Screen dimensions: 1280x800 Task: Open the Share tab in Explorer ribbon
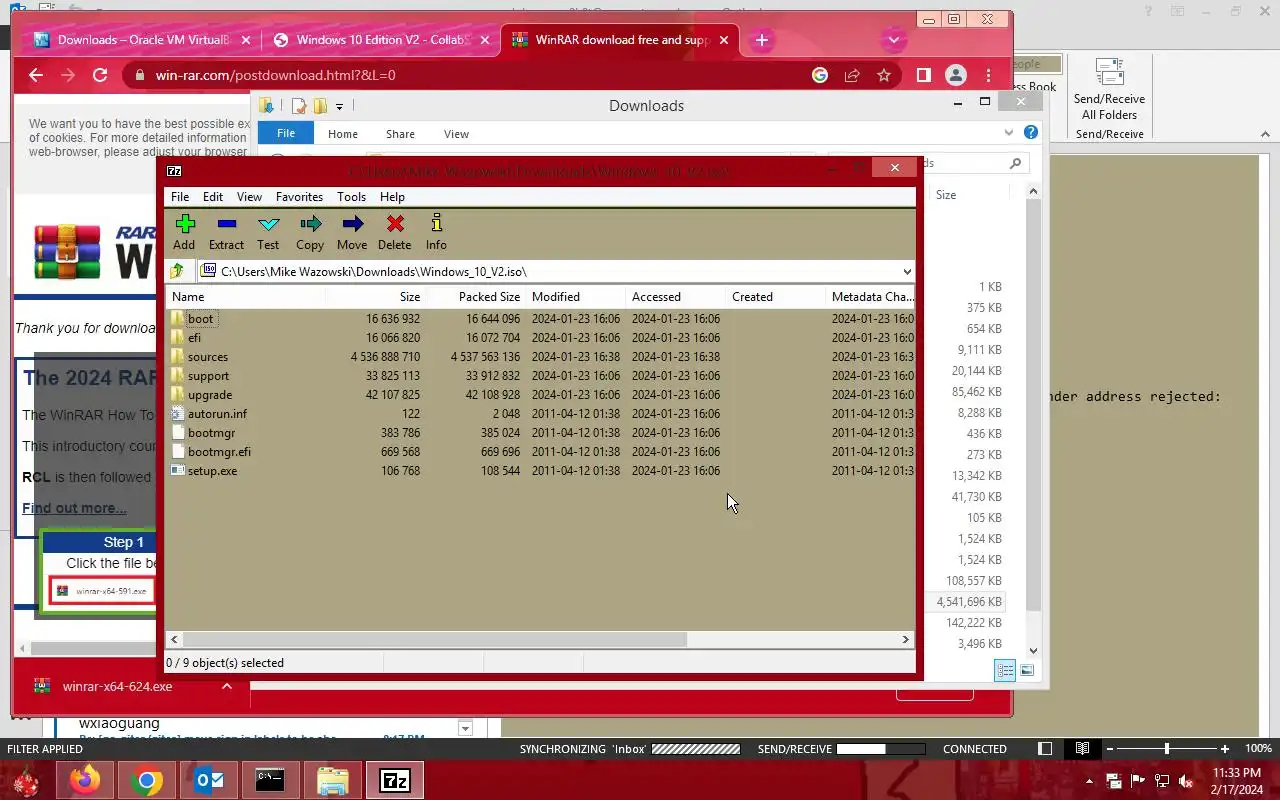tap(400, 133)
